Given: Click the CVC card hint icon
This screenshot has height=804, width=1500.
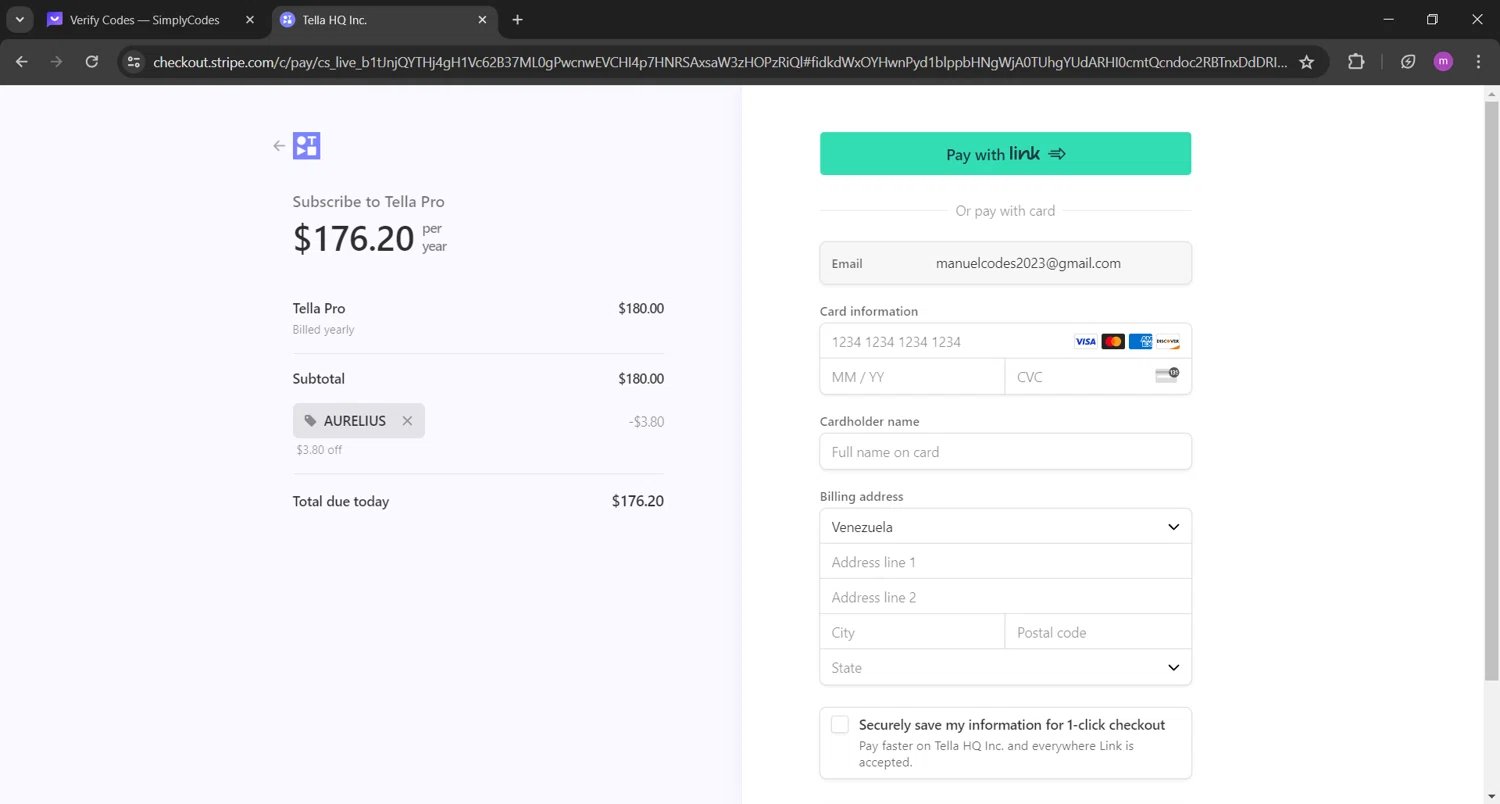Looking at the screenshot, I should pyautogui.click(x=1167, y=376).
